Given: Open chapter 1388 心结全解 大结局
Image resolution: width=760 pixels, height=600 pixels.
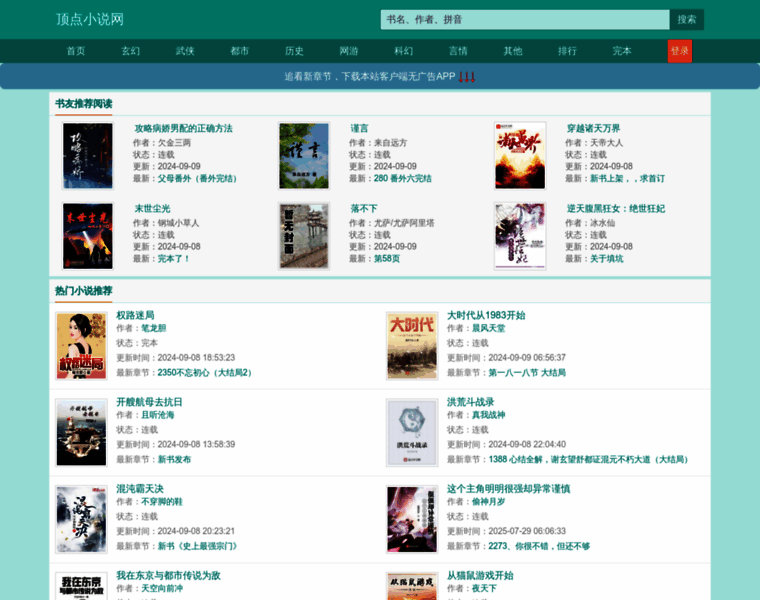Looking at the screenshot, I should click(x=588, y=459).
